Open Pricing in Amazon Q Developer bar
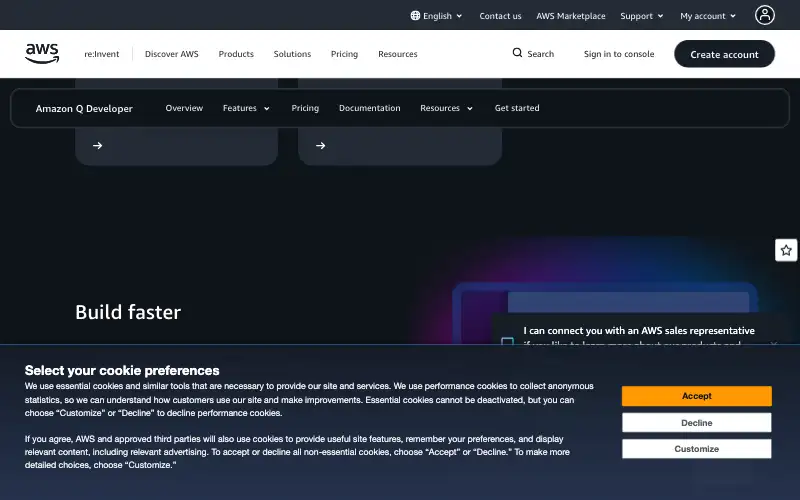Screen dimensions: 800x500 305,108
